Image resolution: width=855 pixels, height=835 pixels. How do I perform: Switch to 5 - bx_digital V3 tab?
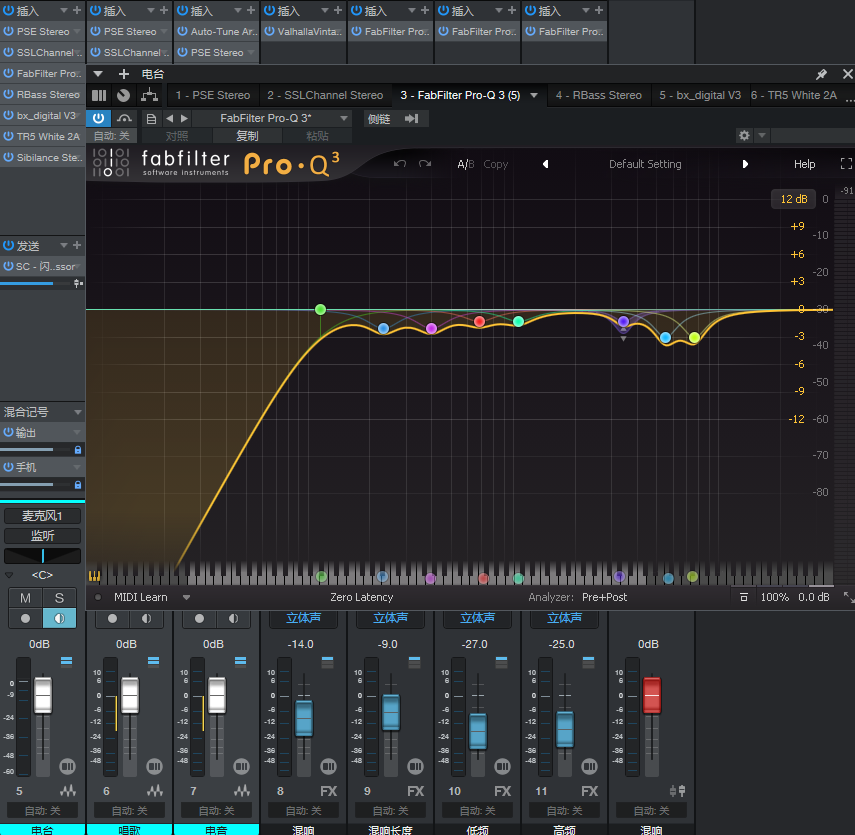tap(700, 95)
